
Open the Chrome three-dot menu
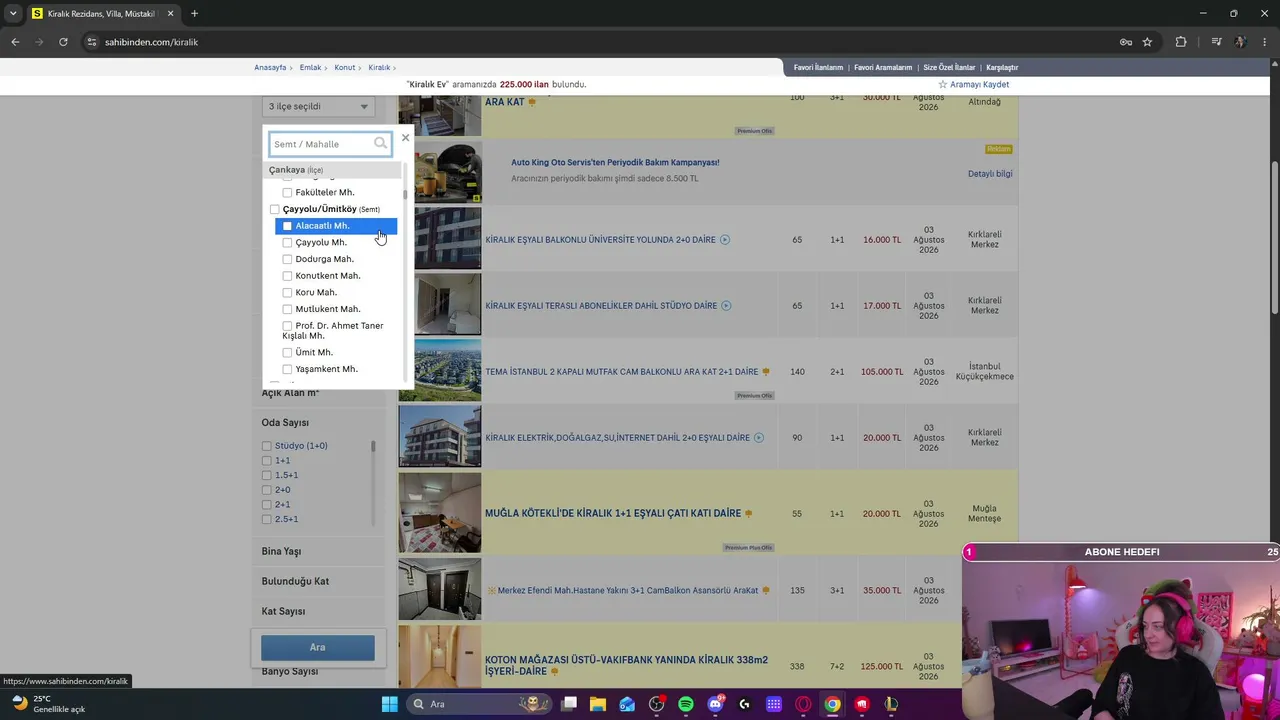point(1265,42)
